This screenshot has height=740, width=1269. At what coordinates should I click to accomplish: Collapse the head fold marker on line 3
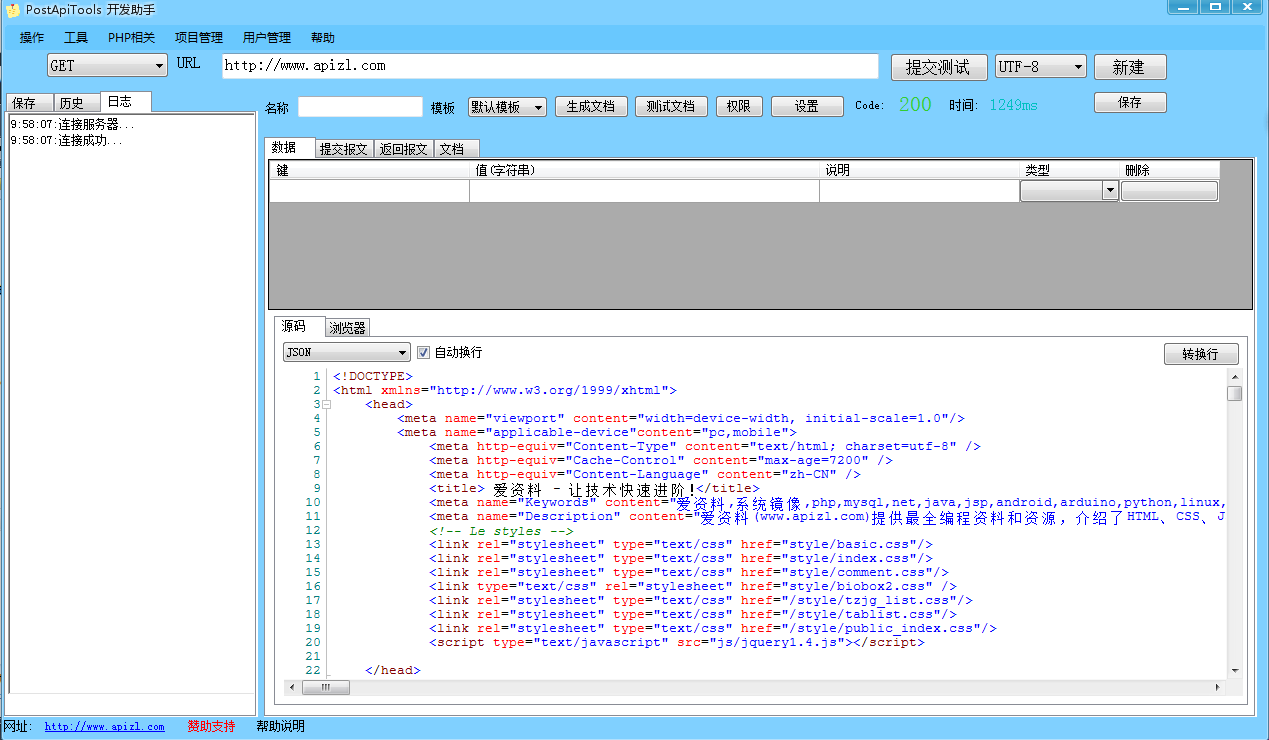[x=326, y=404]
